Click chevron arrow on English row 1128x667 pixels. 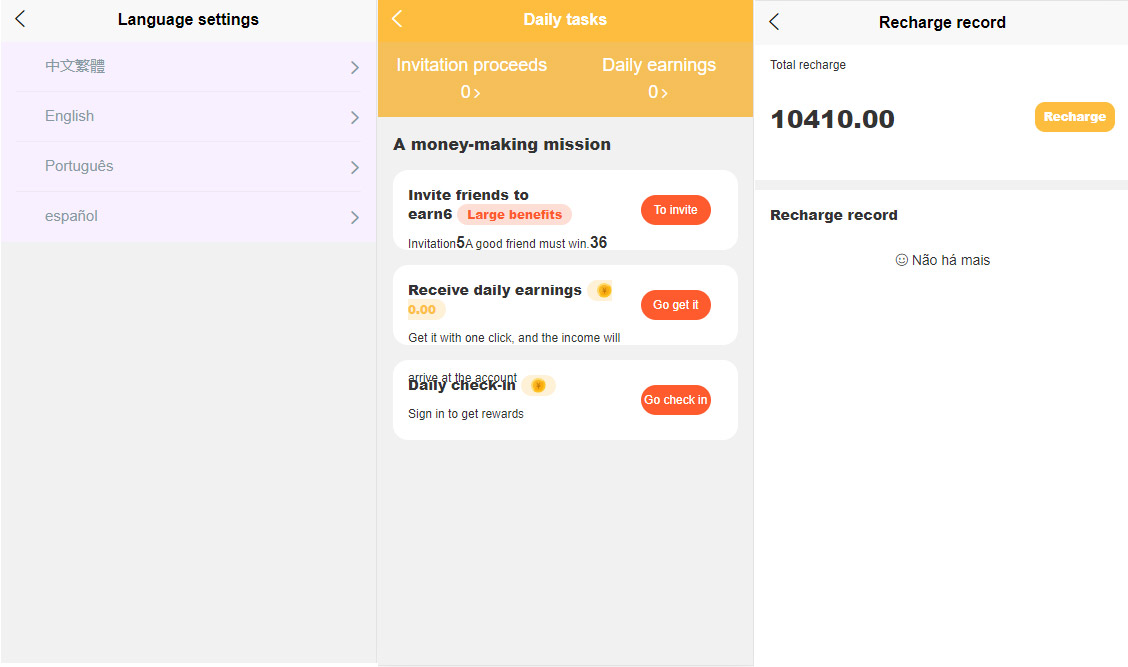point(354,118)
